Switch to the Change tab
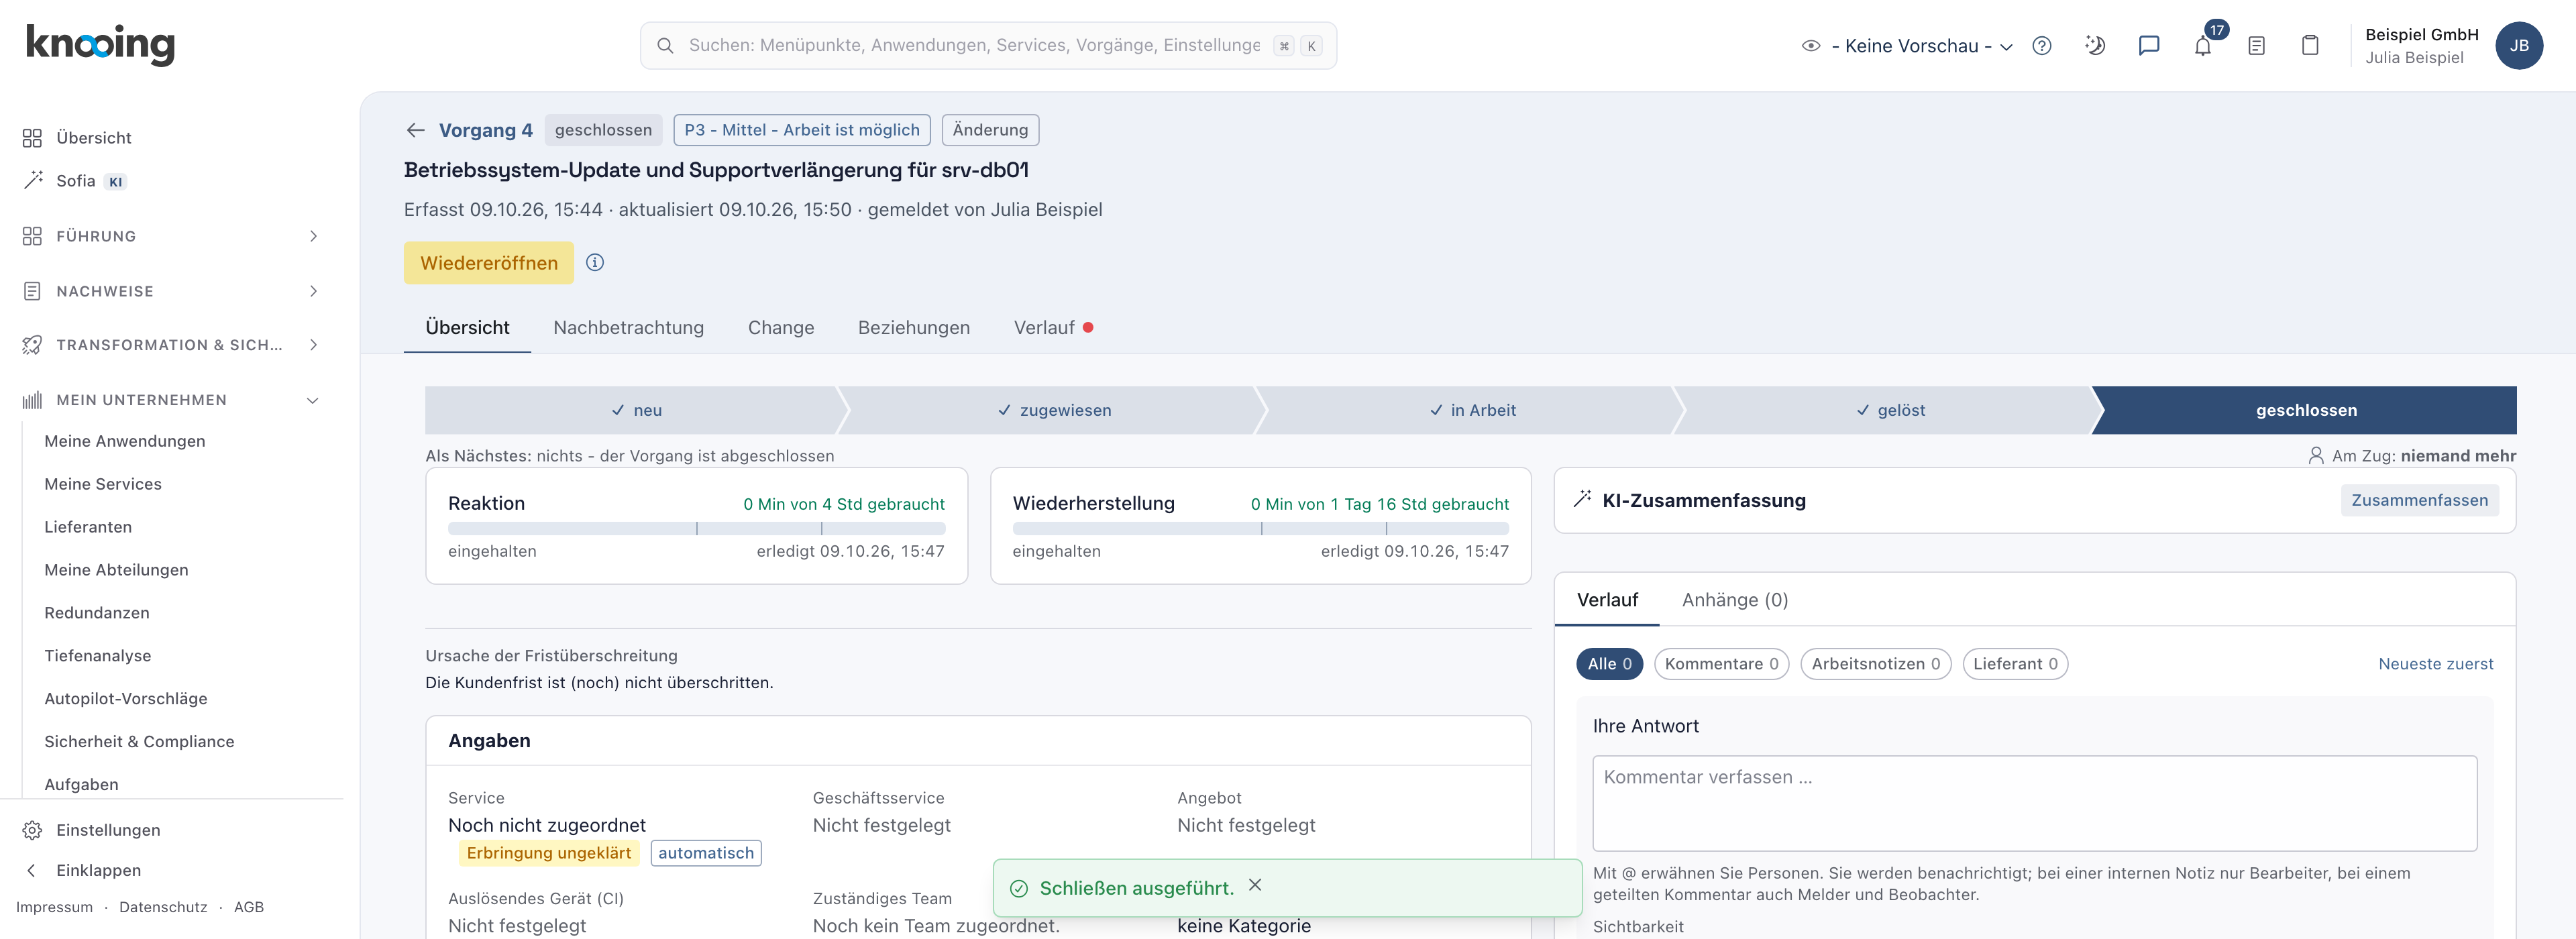 click(x=781, y=328)
